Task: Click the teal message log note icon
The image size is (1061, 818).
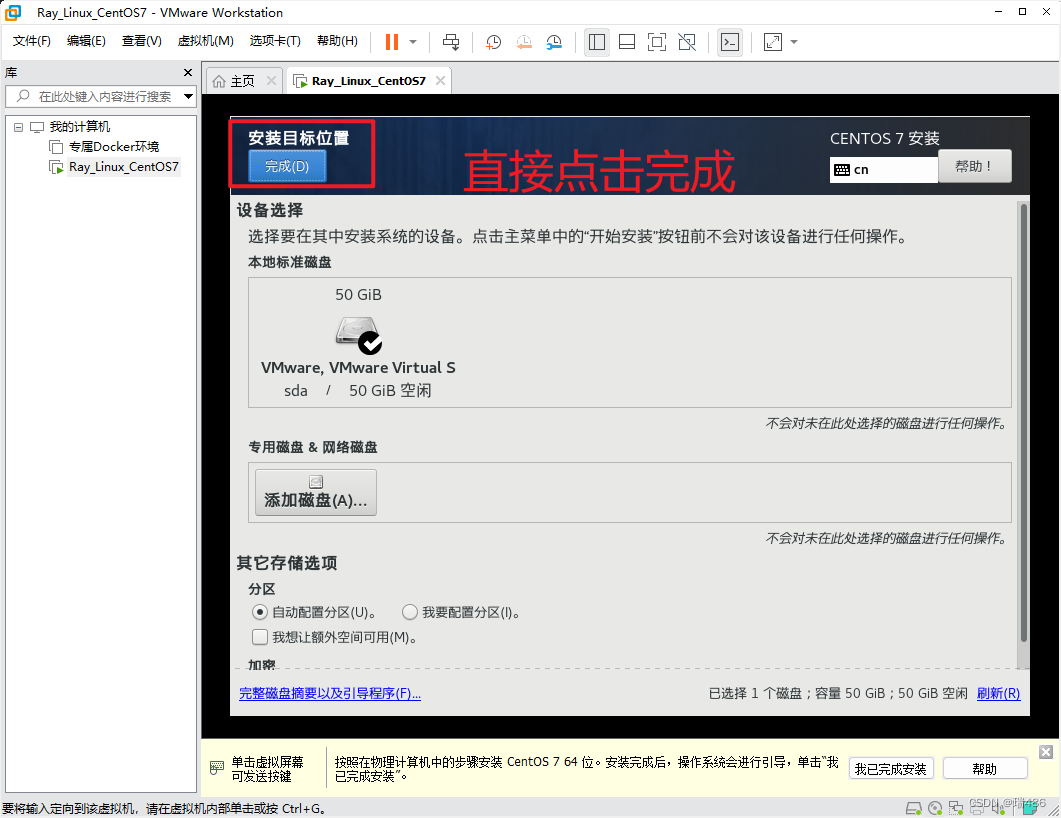Action: [1030, 808]
